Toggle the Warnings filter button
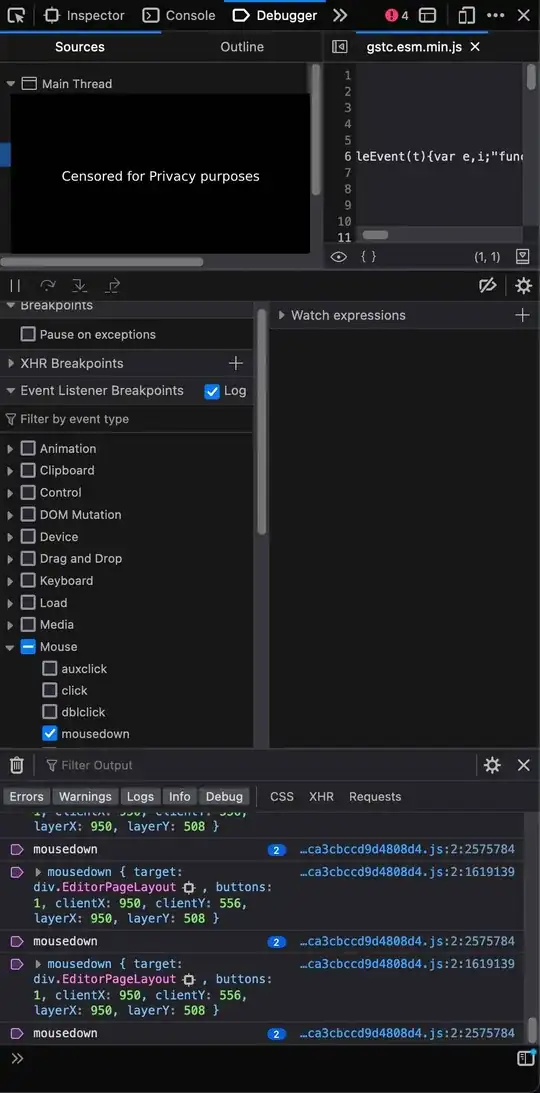The width and height of the screenshot is (540, 1093). coord(85,796)
